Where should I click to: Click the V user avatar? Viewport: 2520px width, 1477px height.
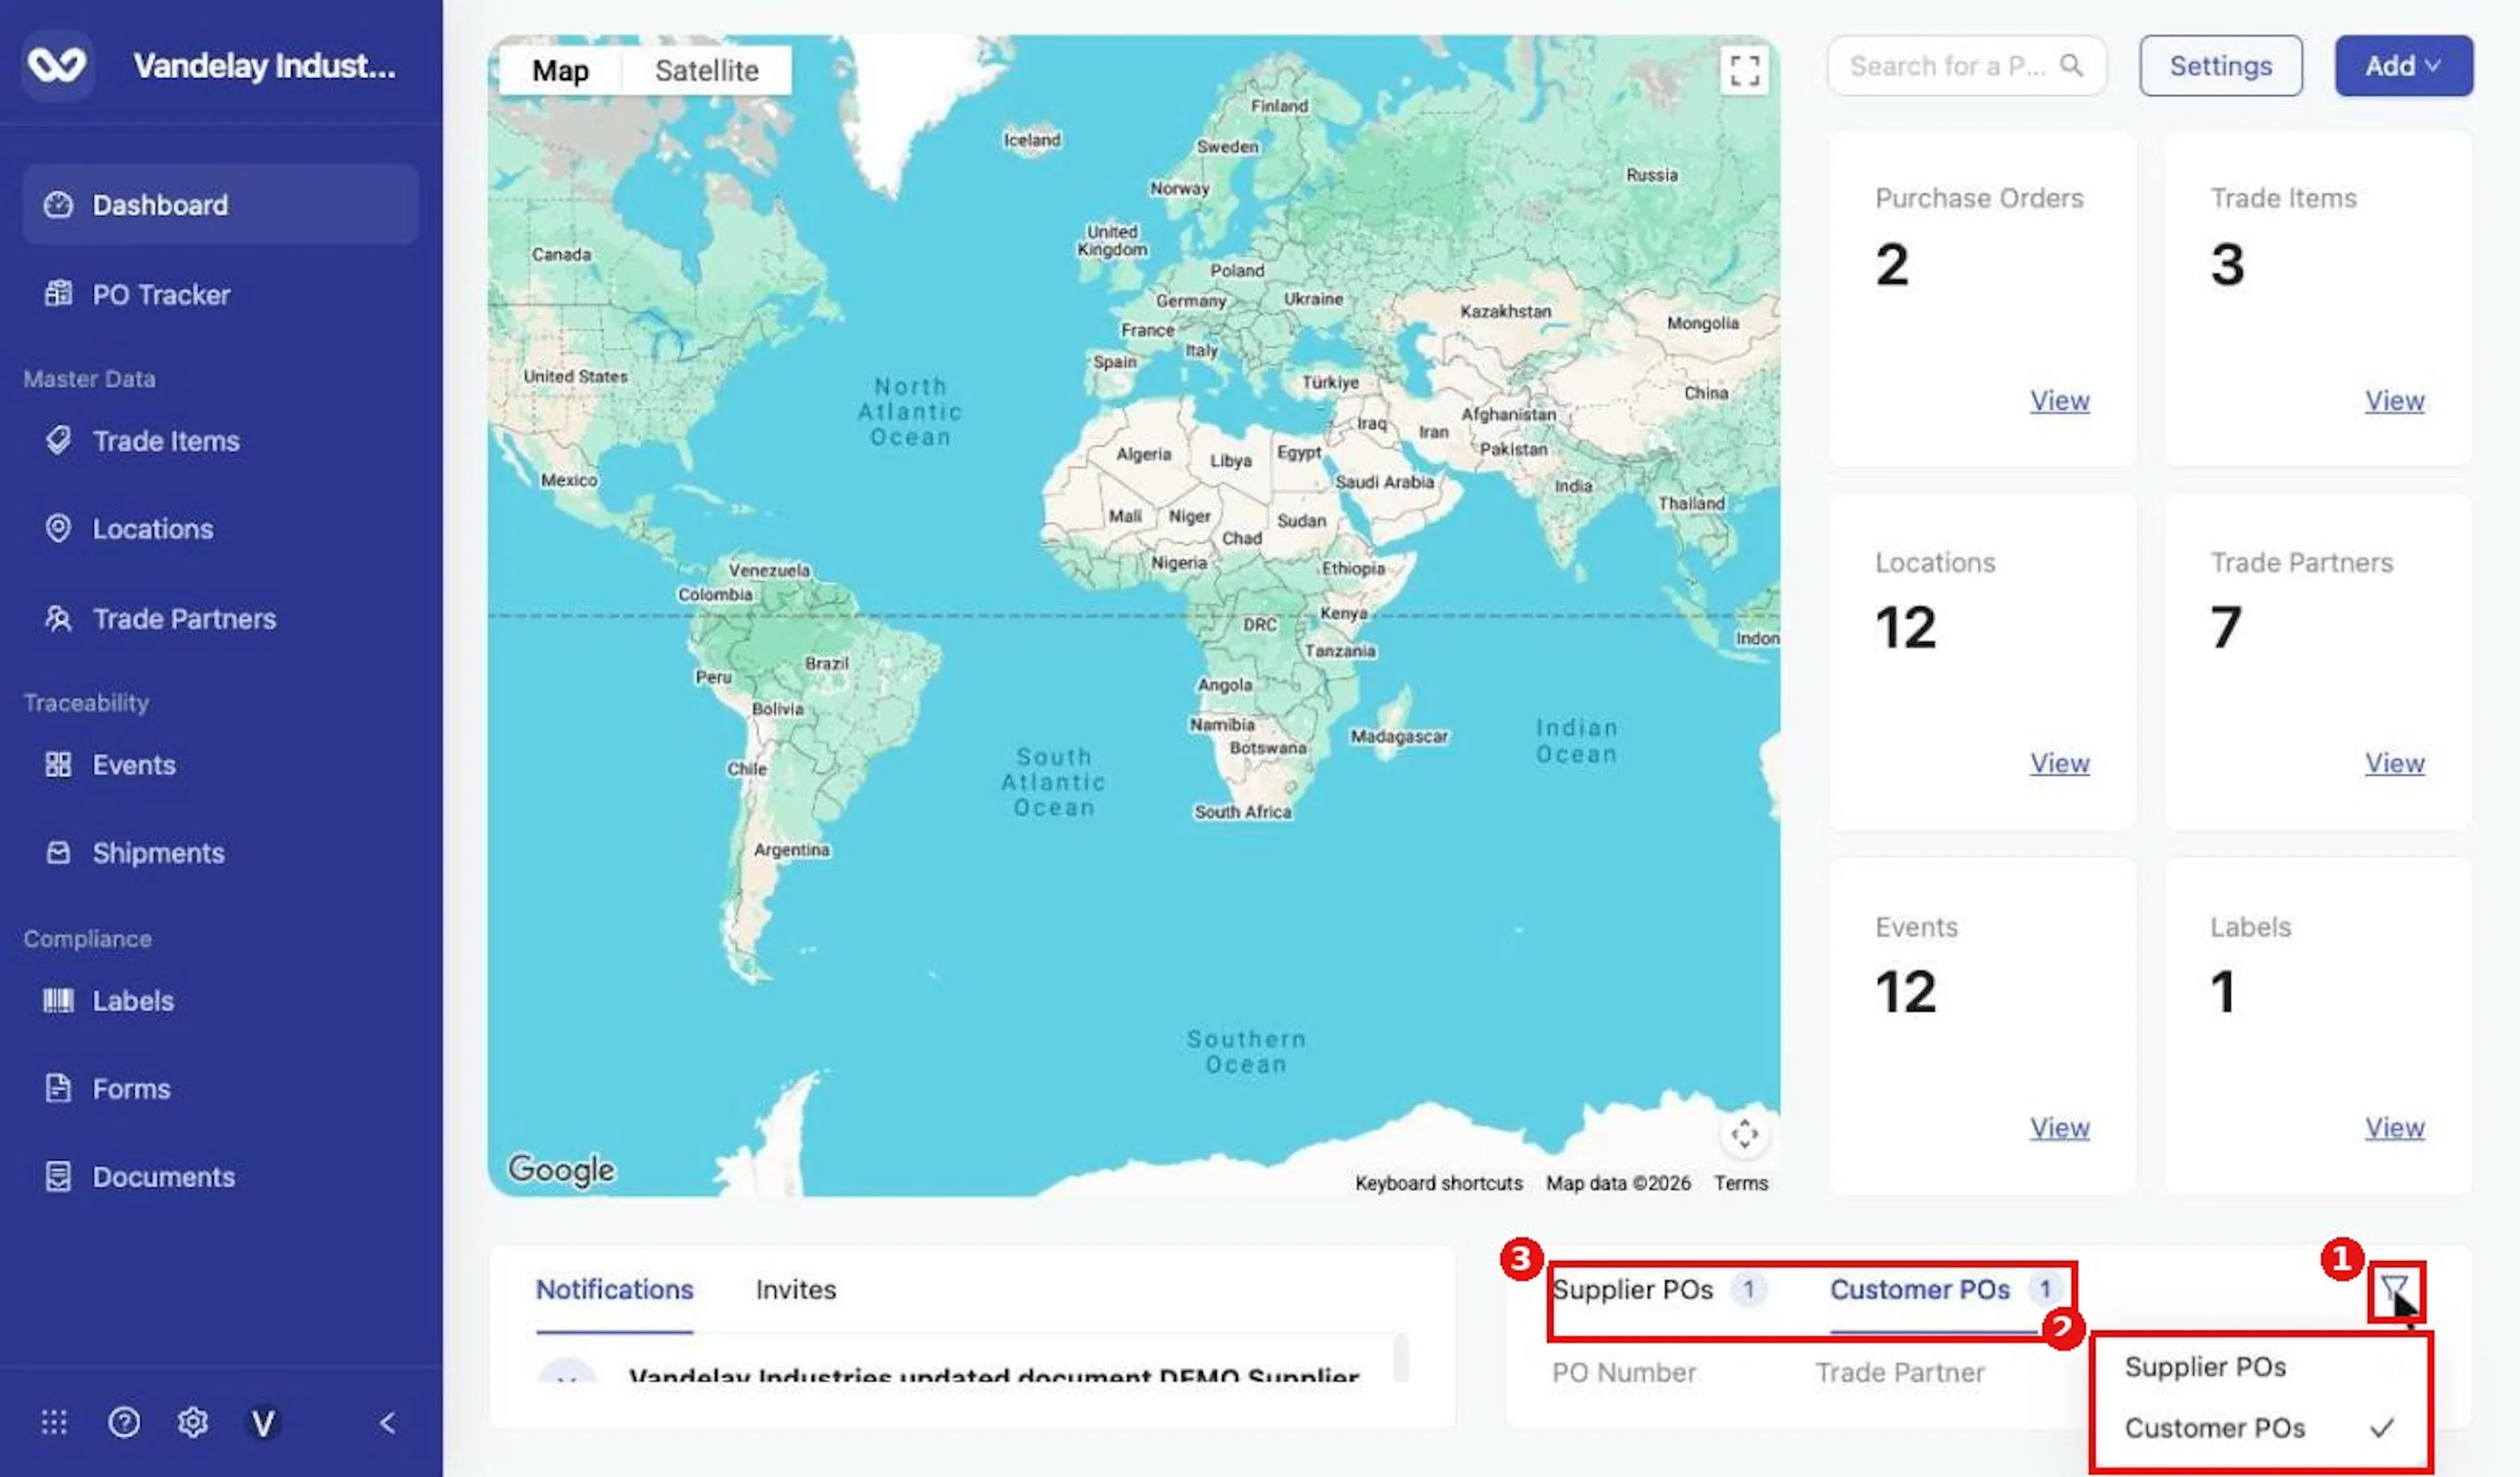[263, 1423]
